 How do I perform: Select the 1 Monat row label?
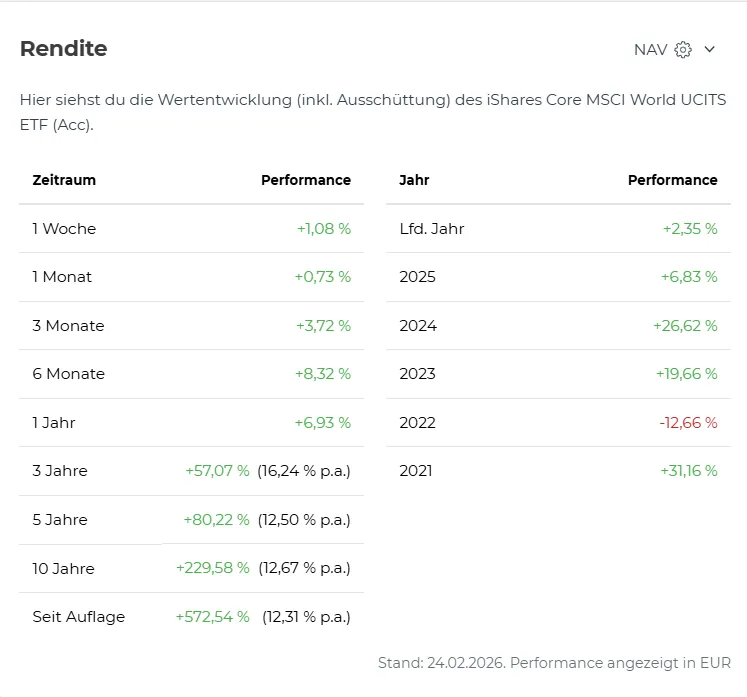tap(62, 277)
